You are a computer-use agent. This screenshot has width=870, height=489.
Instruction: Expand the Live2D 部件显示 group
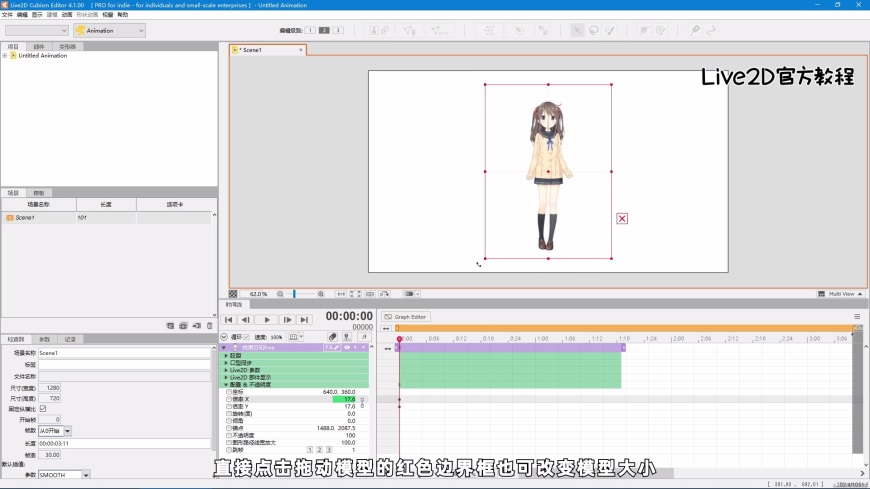coord(226,377)
